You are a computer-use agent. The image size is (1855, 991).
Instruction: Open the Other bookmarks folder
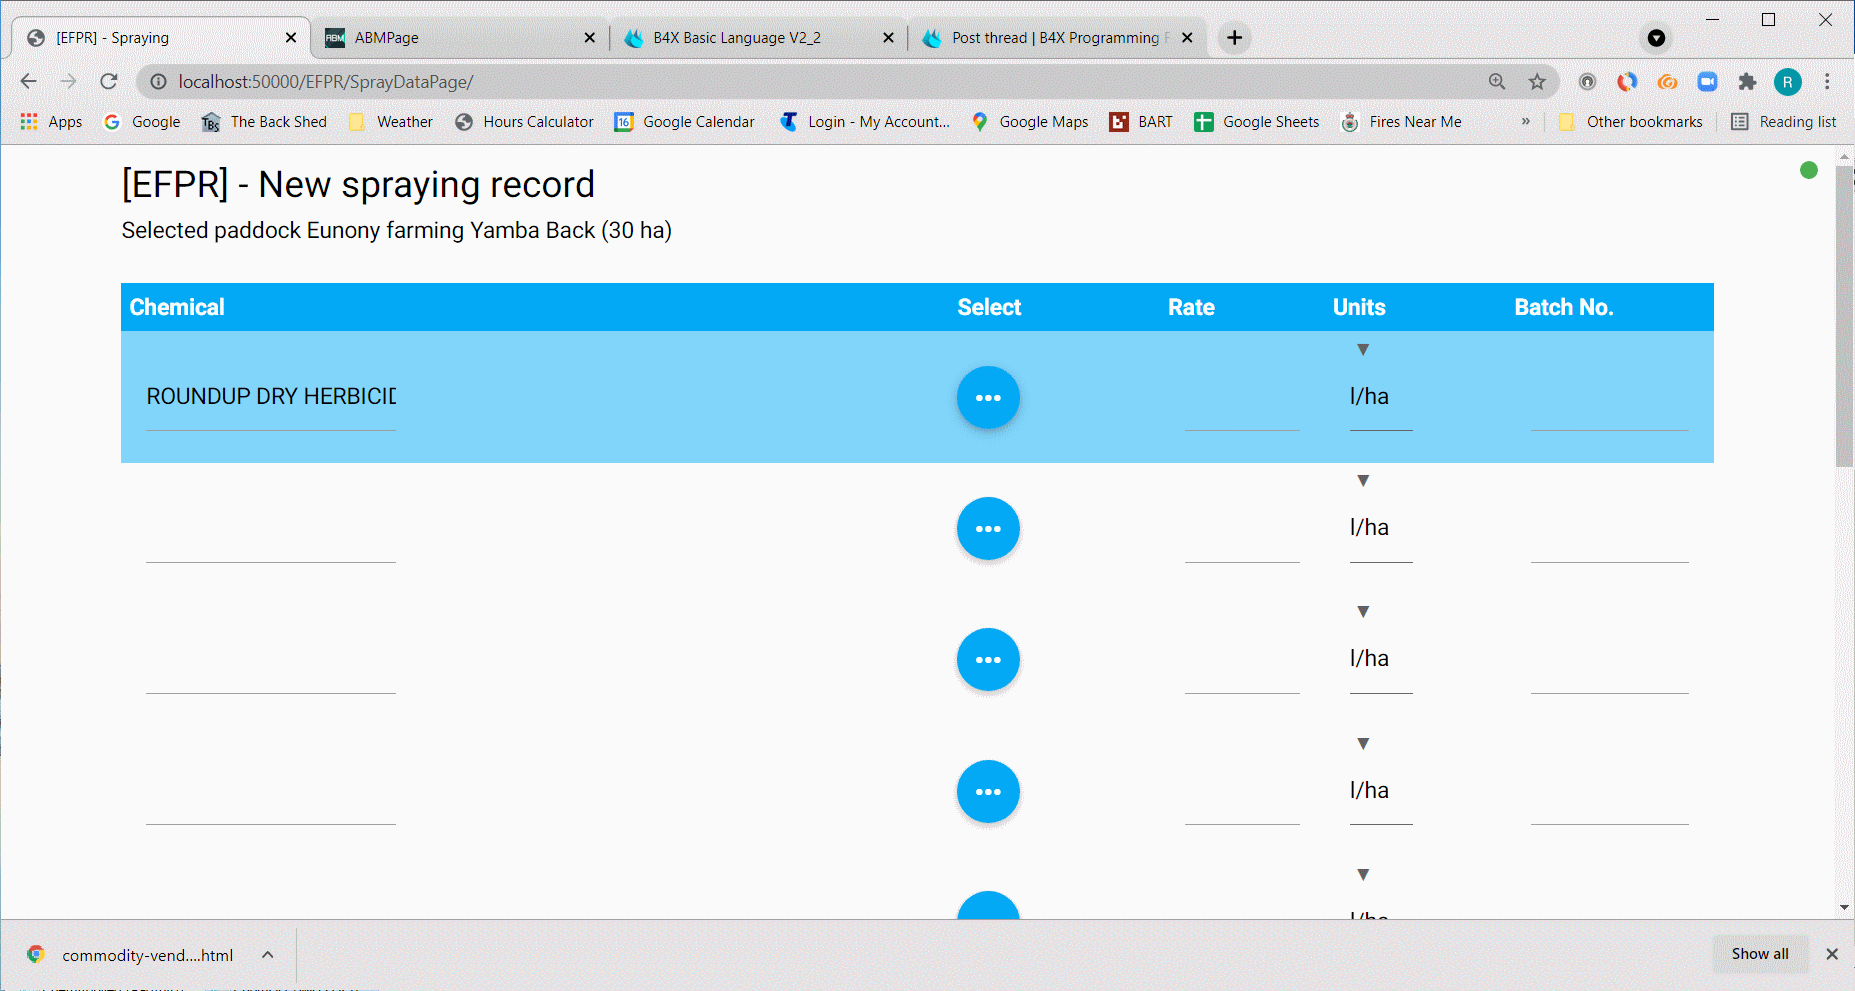tap(1631, 122)
